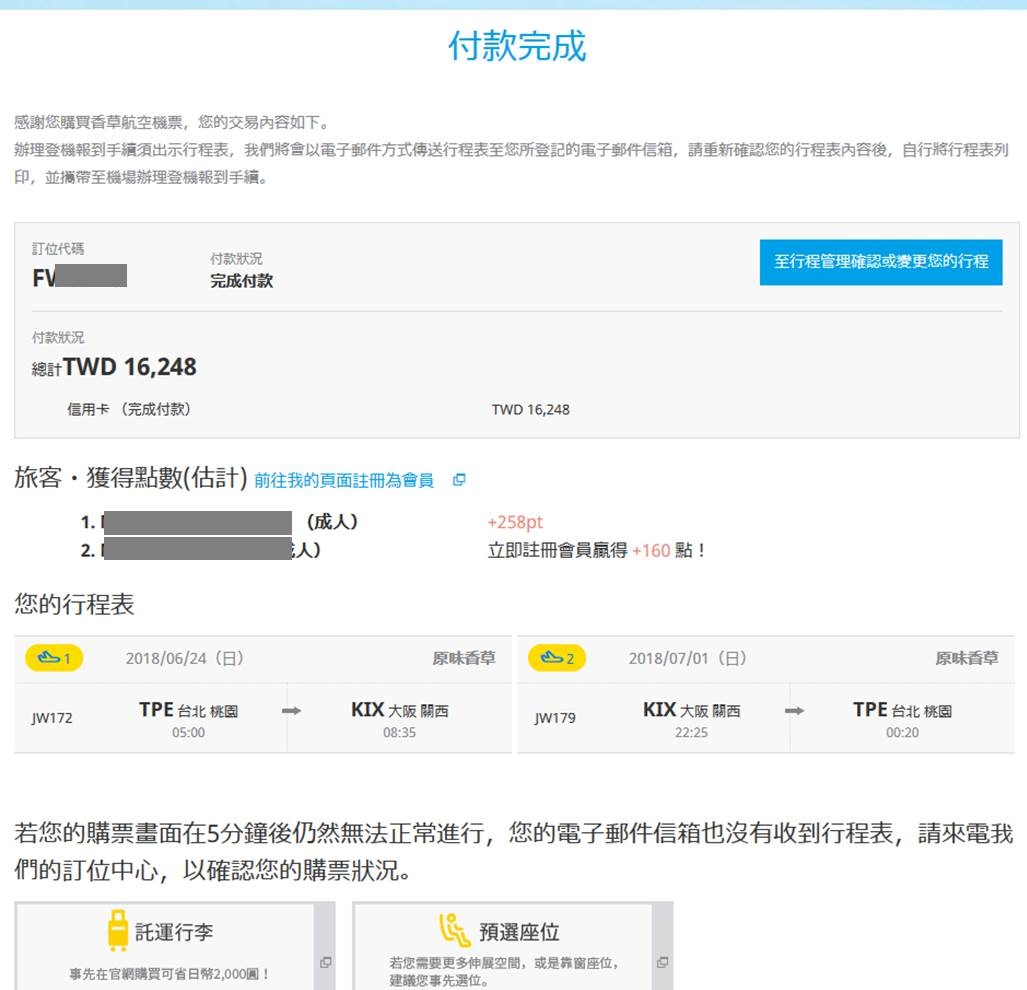
Task: Select the 事先在官網購買可省日幣2,000圓 text
Action: point(169,974)
